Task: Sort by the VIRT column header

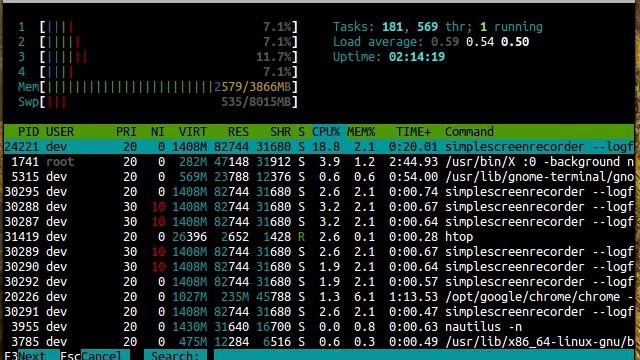Action: point(193,132)
